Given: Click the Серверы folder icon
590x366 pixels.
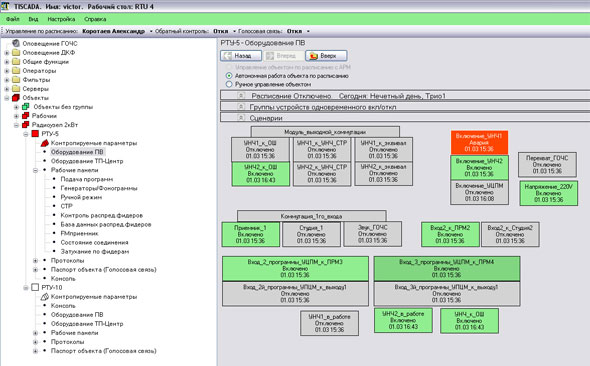Looking at the screenshot, I should click(16, 88).
